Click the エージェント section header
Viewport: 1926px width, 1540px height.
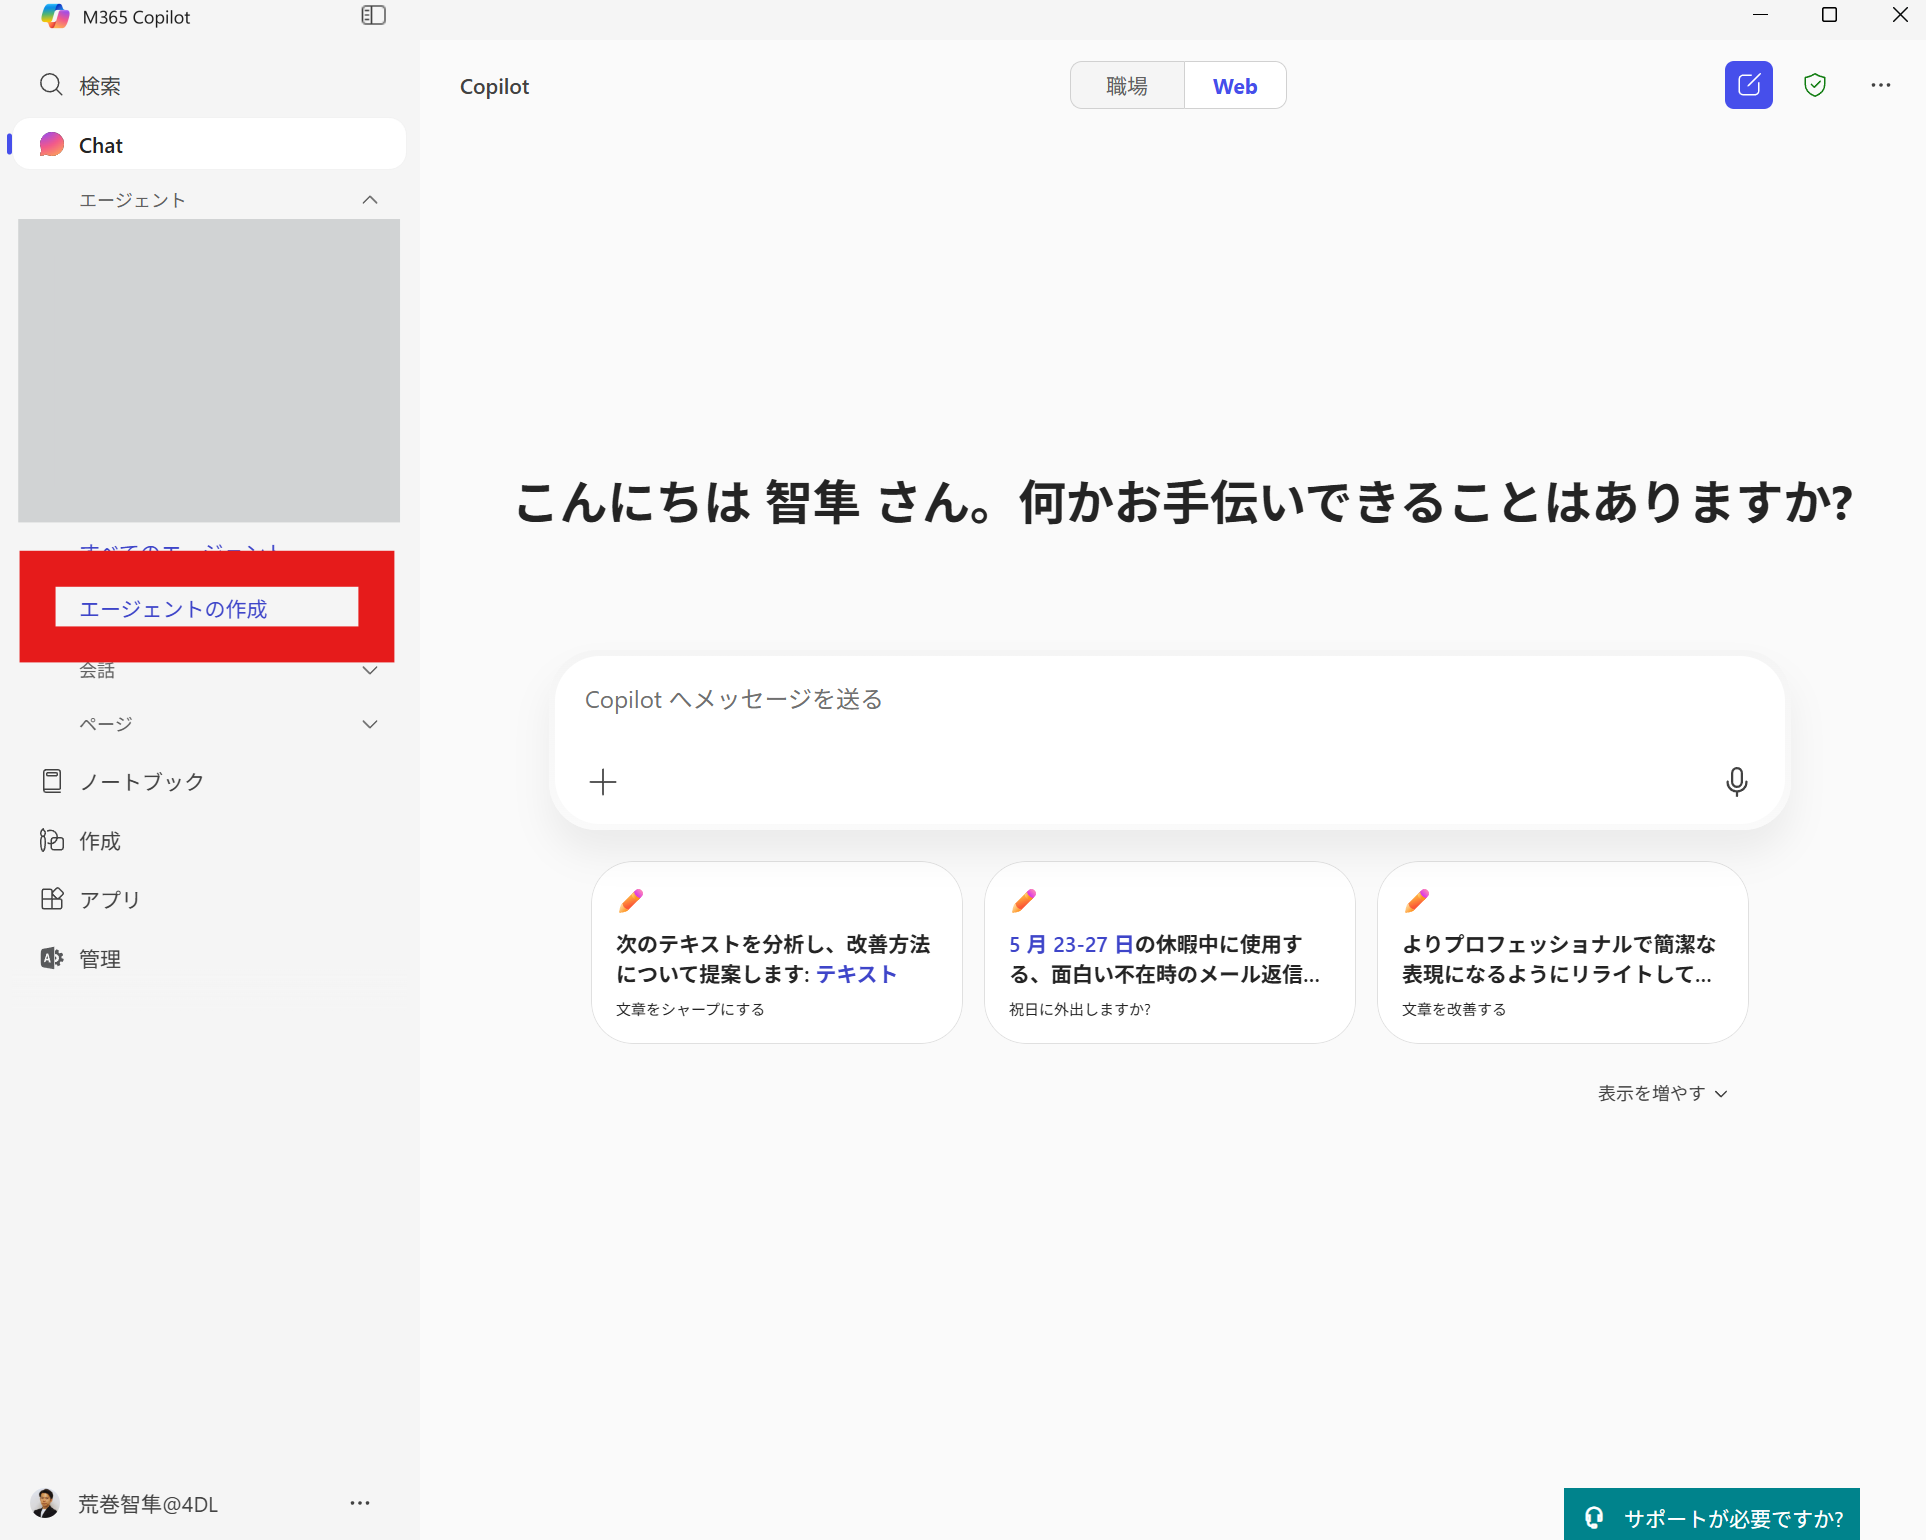coord(132,200)
